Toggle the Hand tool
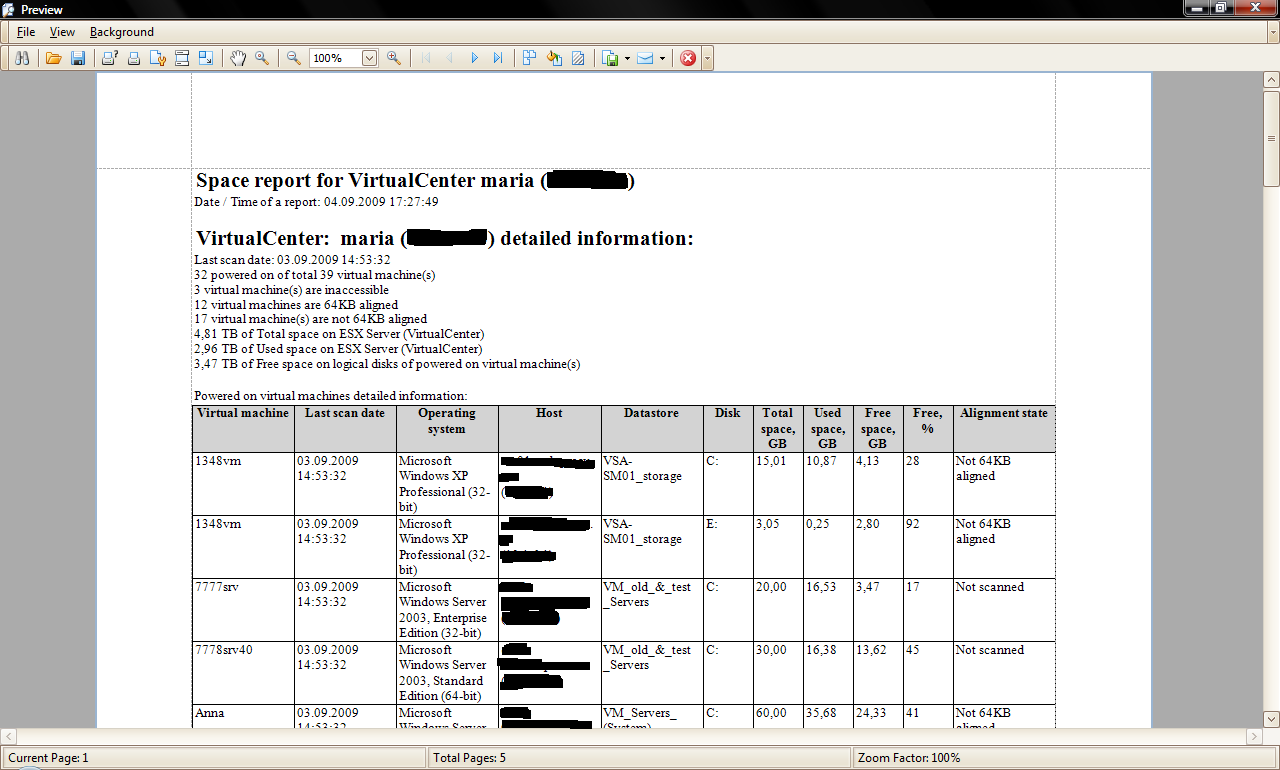The image size is (1280, 770). coord(238,59)
